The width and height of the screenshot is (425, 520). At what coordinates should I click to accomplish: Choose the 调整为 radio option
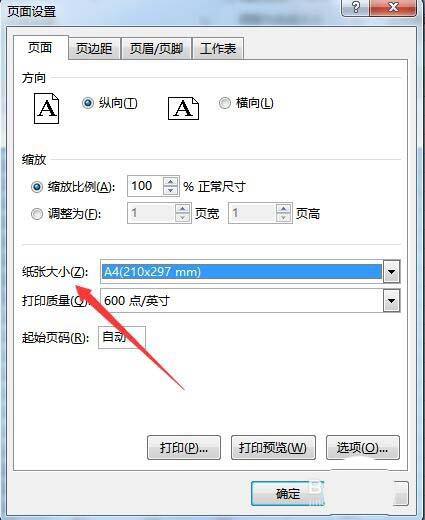(37, 214)
